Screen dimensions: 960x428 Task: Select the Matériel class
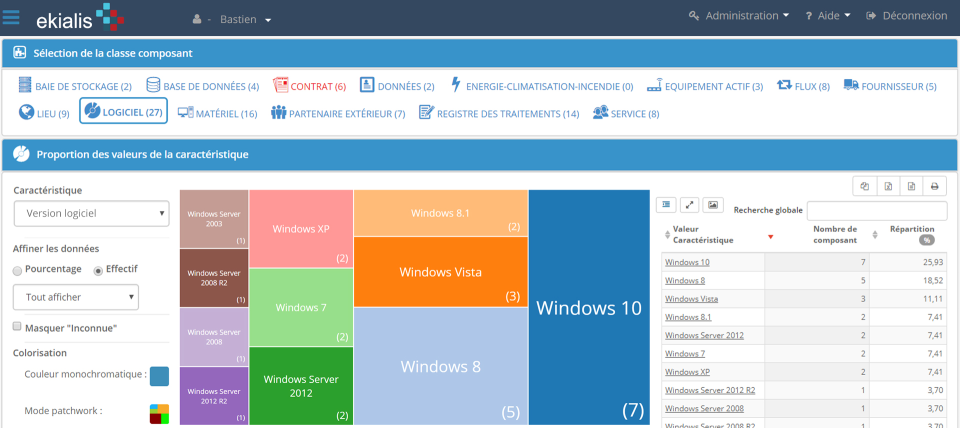pos(217,113)
